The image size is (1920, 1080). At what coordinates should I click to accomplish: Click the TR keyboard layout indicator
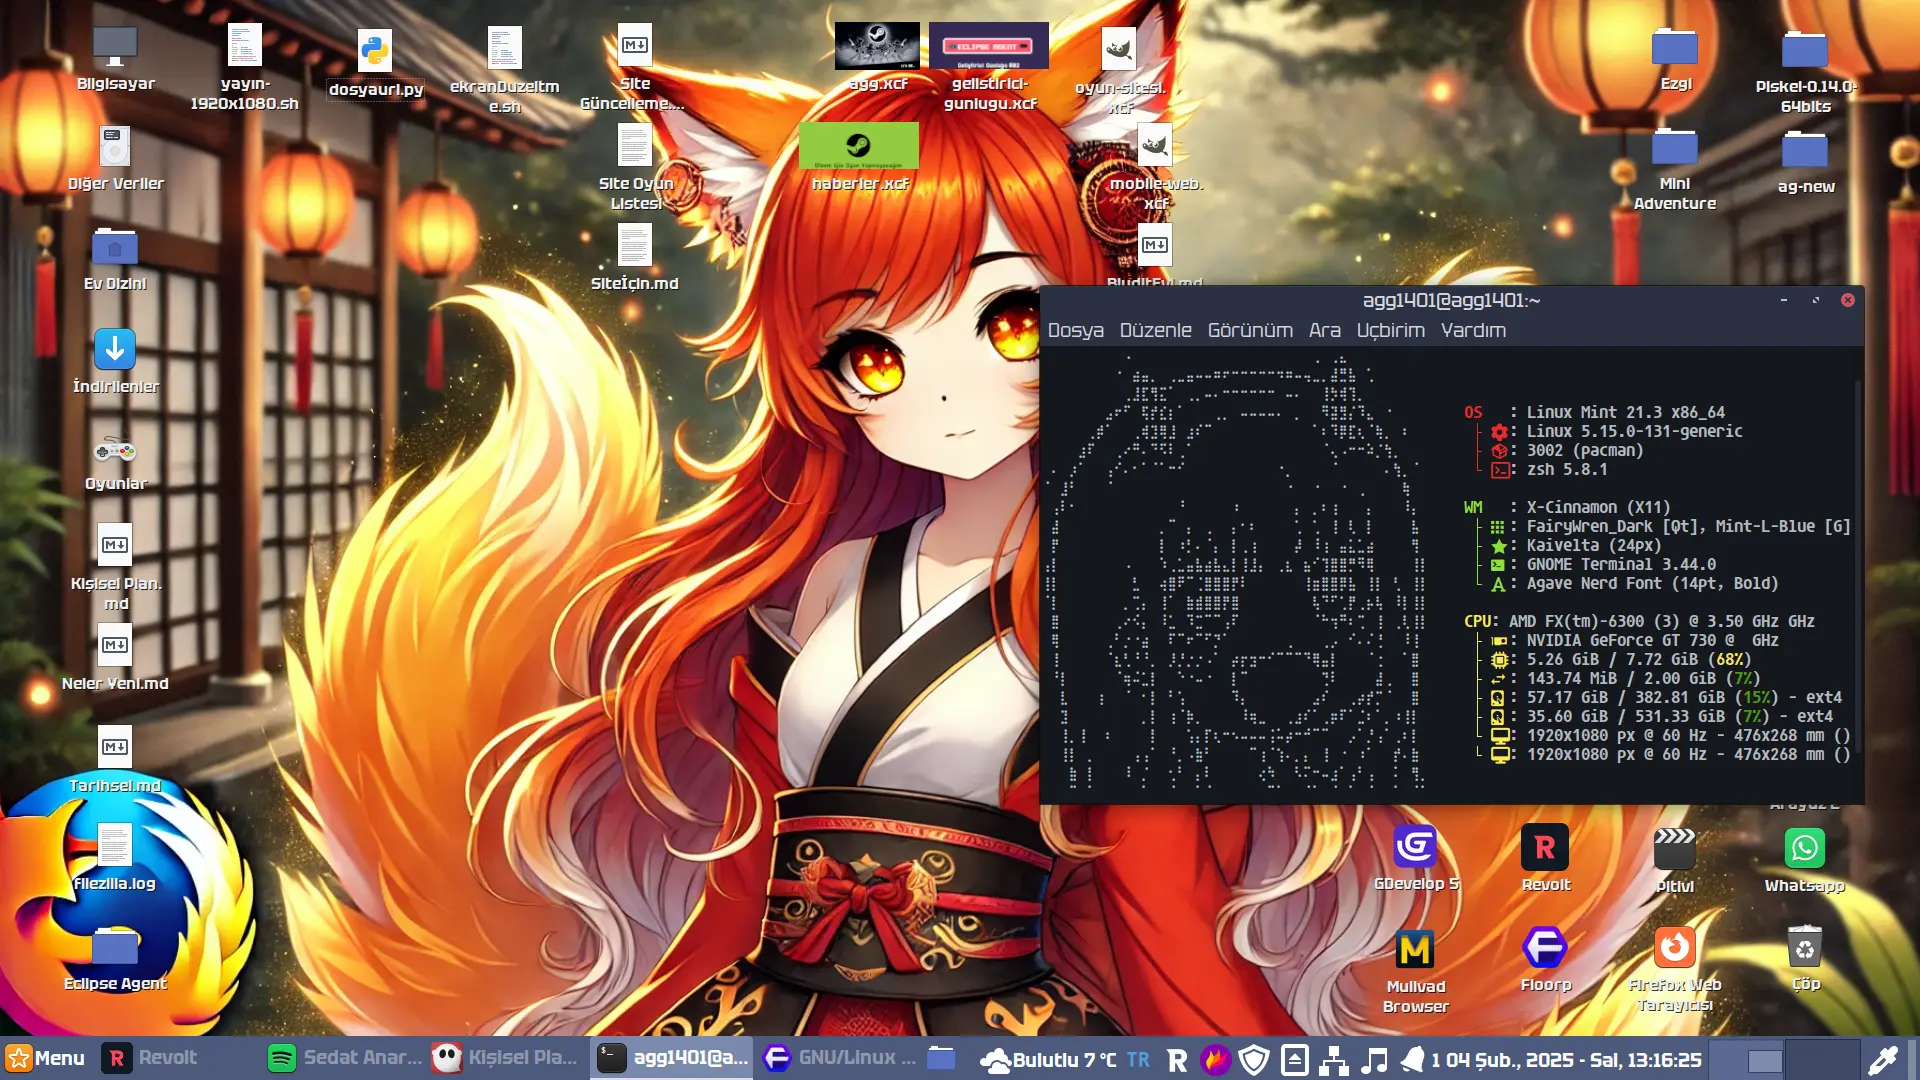pyautogui.click(x=1138, y=1060)
